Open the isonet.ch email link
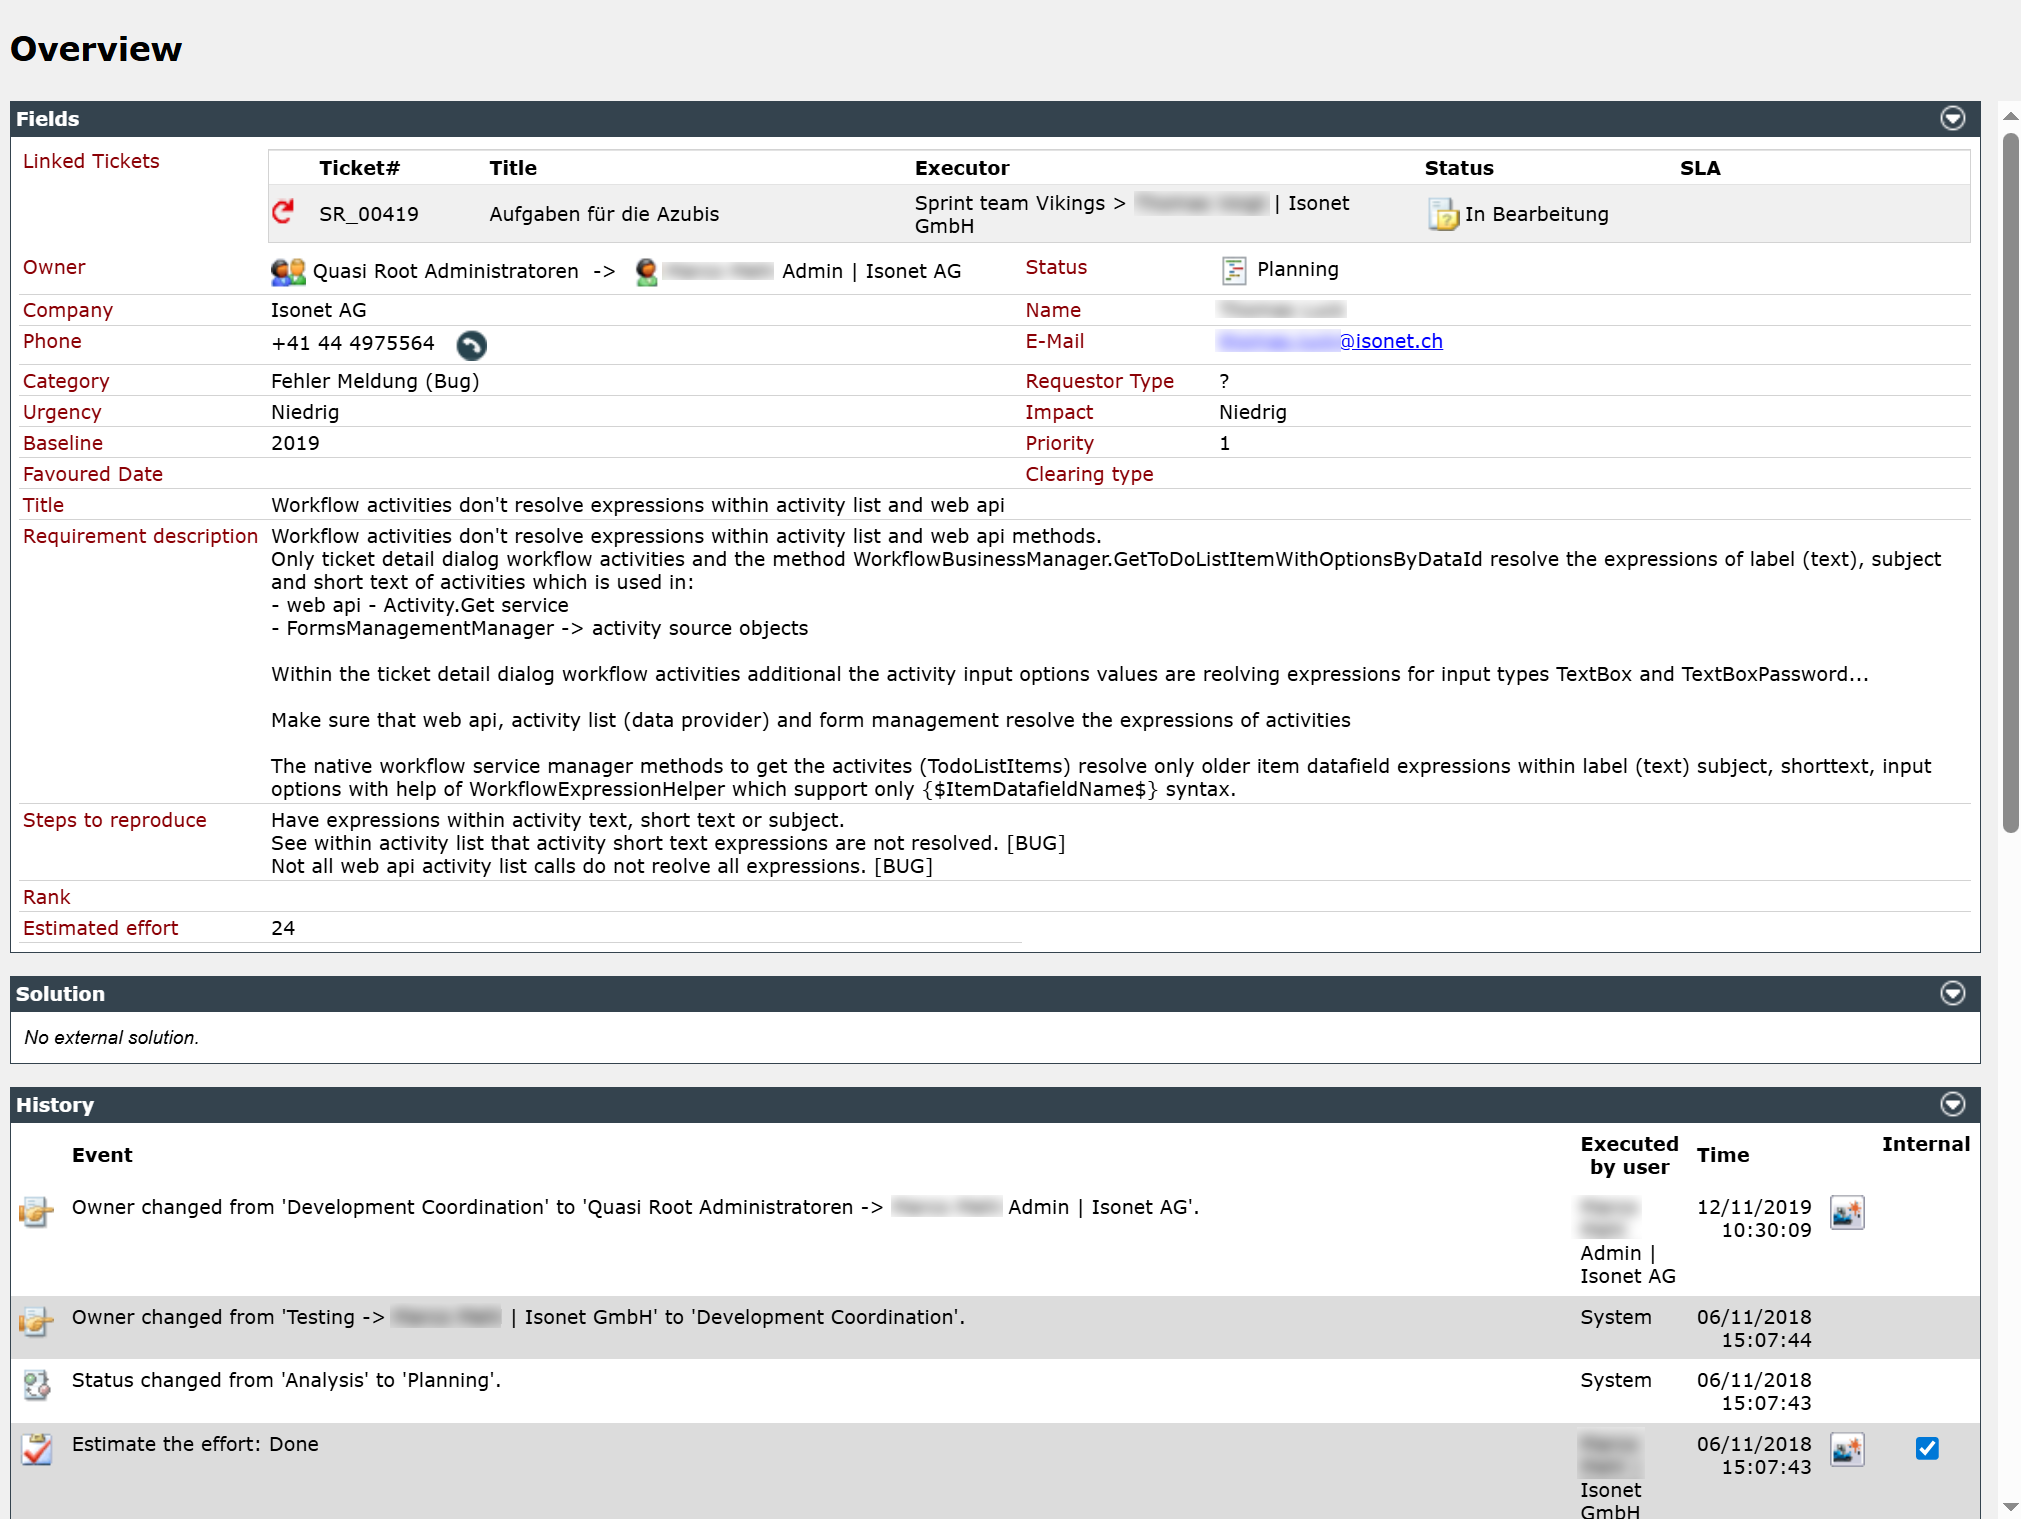Screen dimensions: 2021x1519 click(x=1330, y=341)
